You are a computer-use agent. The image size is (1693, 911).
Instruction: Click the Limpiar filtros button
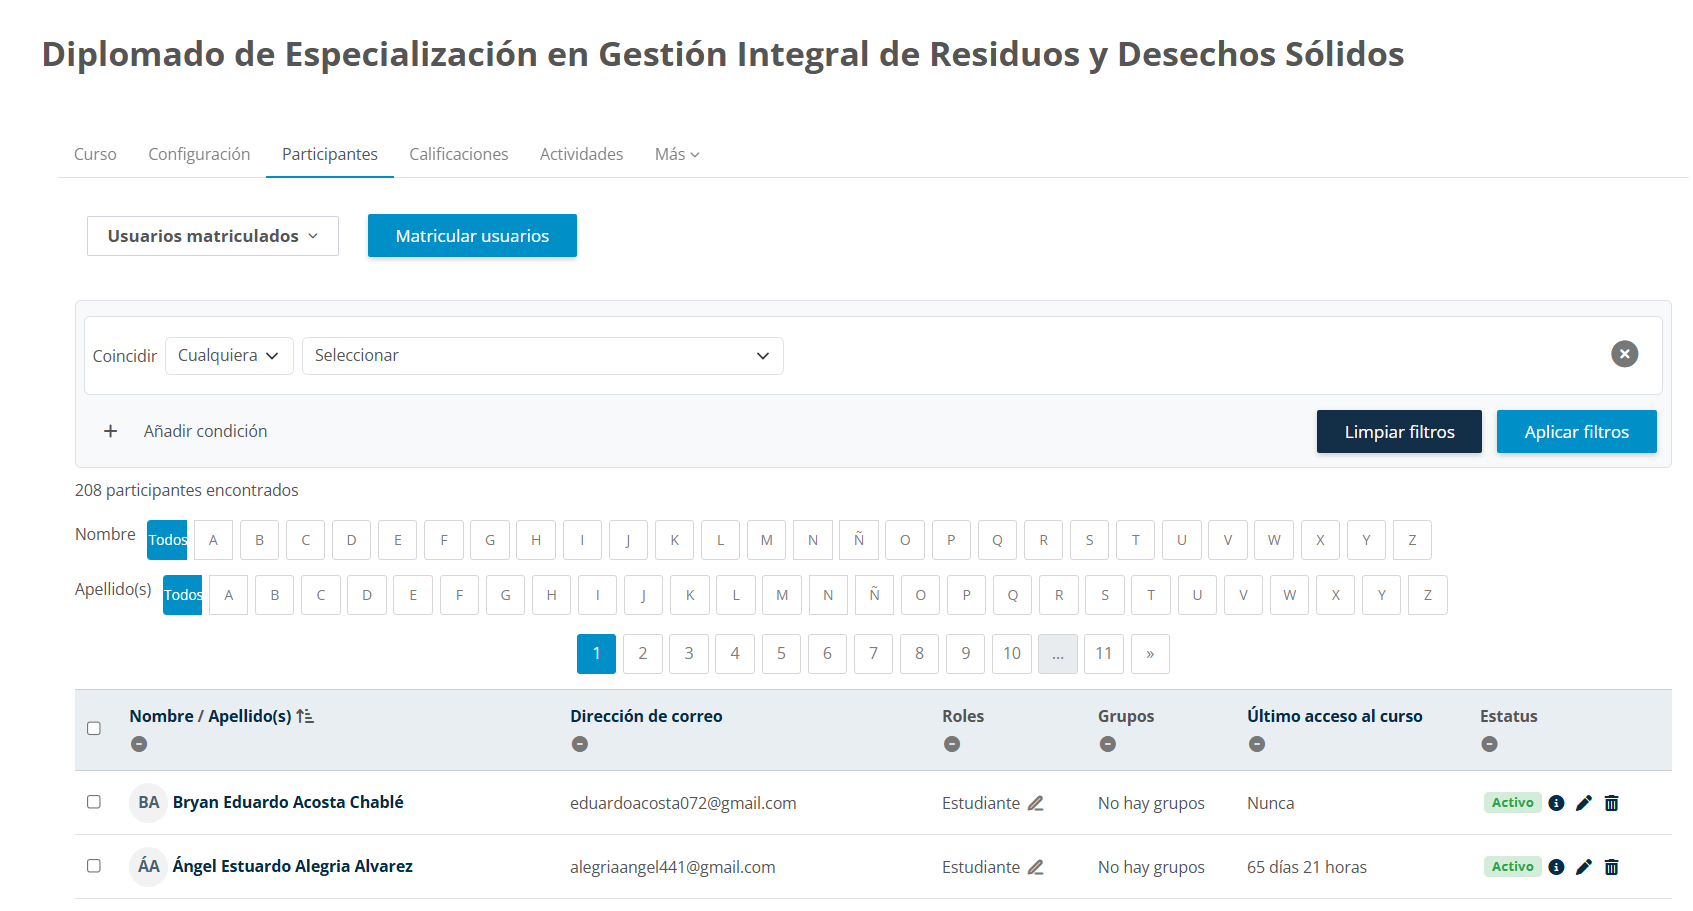1399,432
